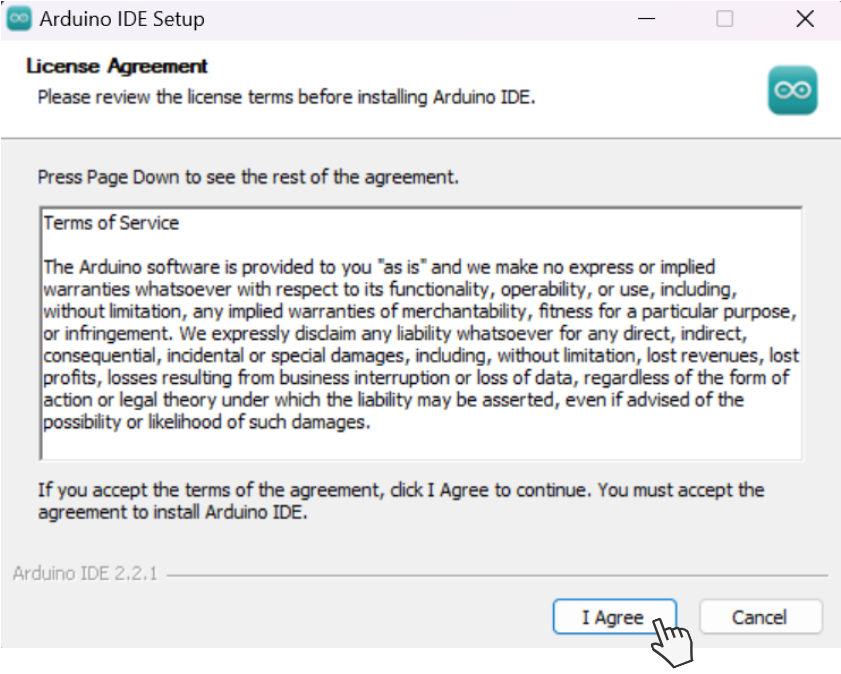Click the Press Page Down instruction text
This screenshot has height=674, width=841.
click(x=248, y=177)
